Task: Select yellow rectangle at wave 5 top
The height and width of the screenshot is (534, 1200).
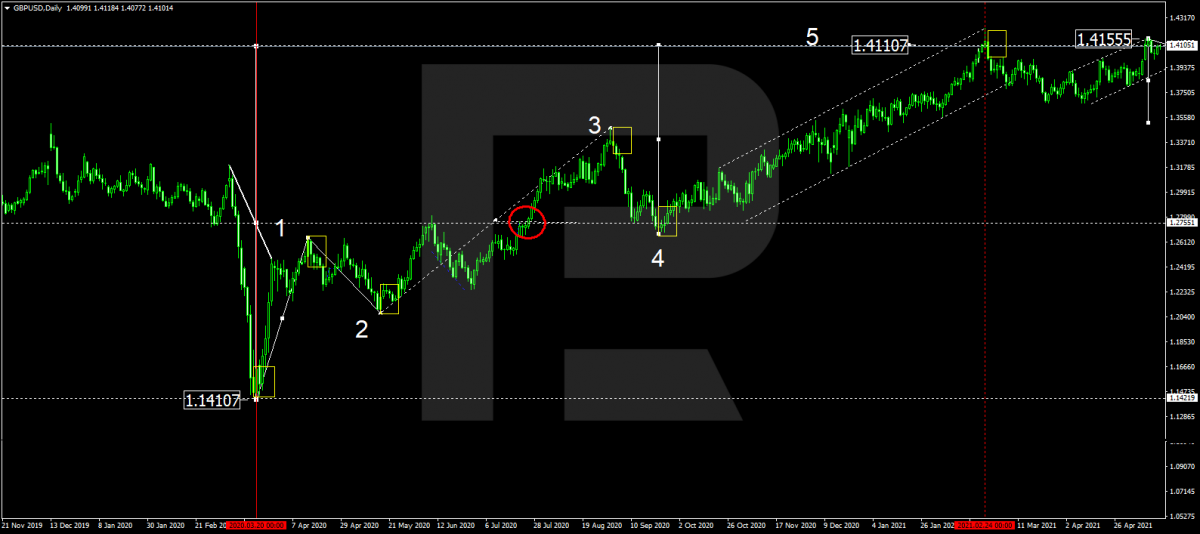Action: pos(995,43)
